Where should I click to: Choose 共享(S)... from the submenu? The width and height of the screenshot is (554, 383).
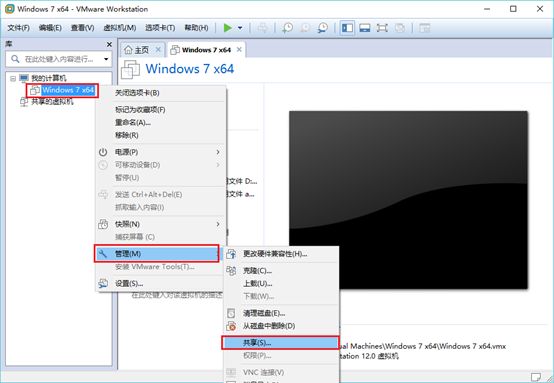281,343
